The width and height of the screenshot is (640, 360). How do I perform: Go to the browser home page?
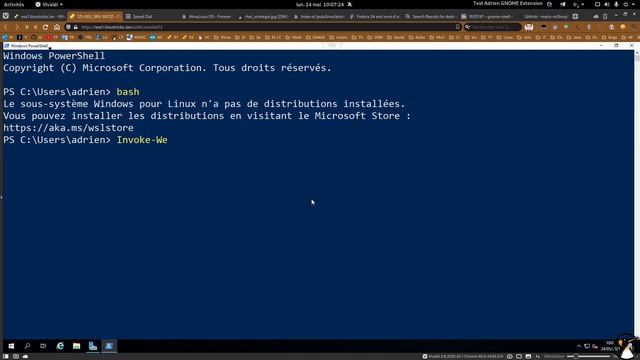[57, 27]
